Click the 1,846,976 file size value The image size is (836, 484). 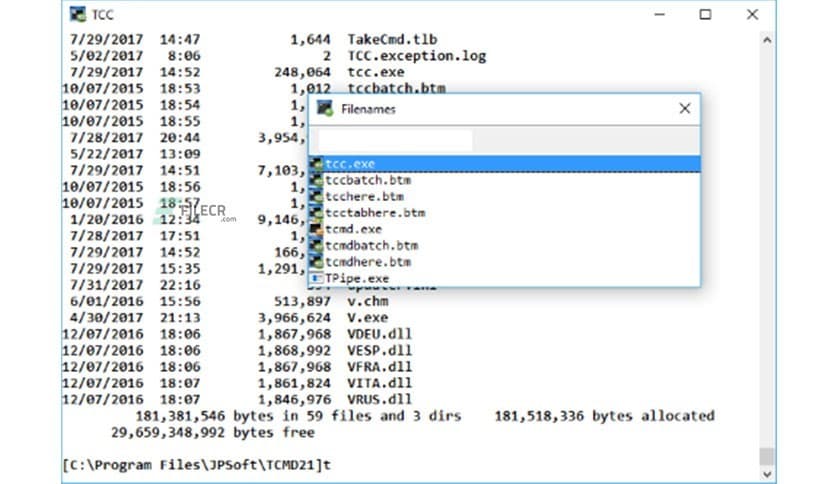[294, 399]
